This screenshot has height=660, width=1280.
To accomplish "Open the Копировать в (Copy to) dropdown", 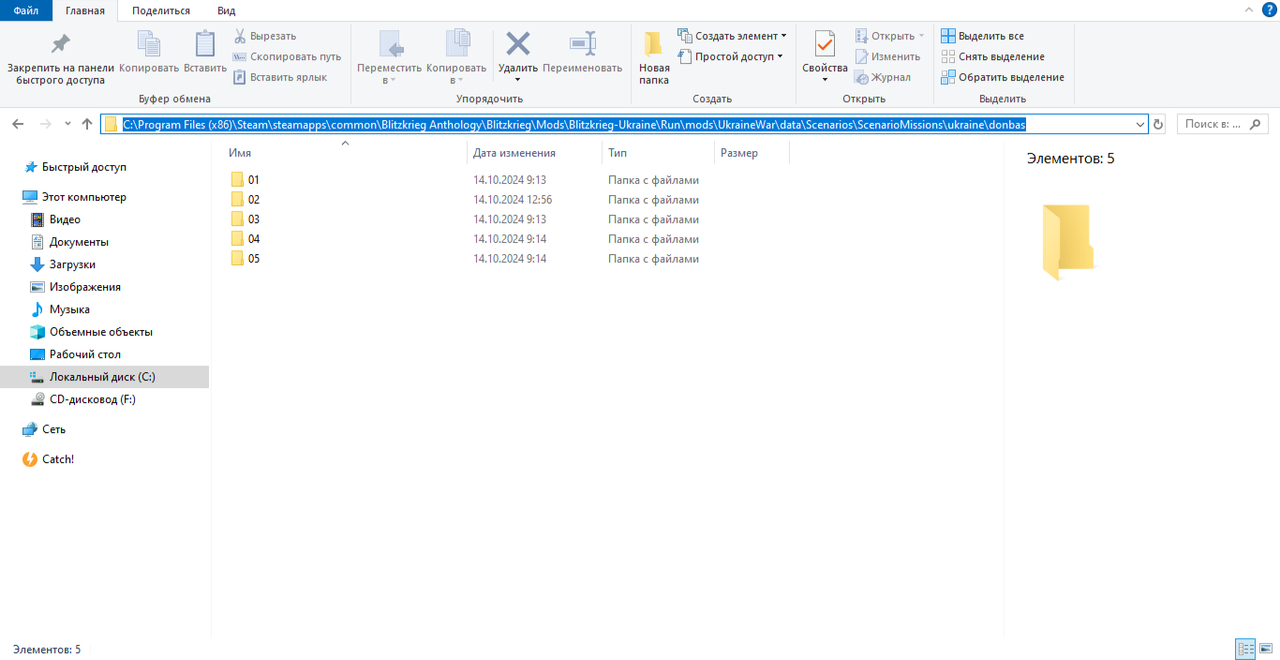I will (456, 58).
